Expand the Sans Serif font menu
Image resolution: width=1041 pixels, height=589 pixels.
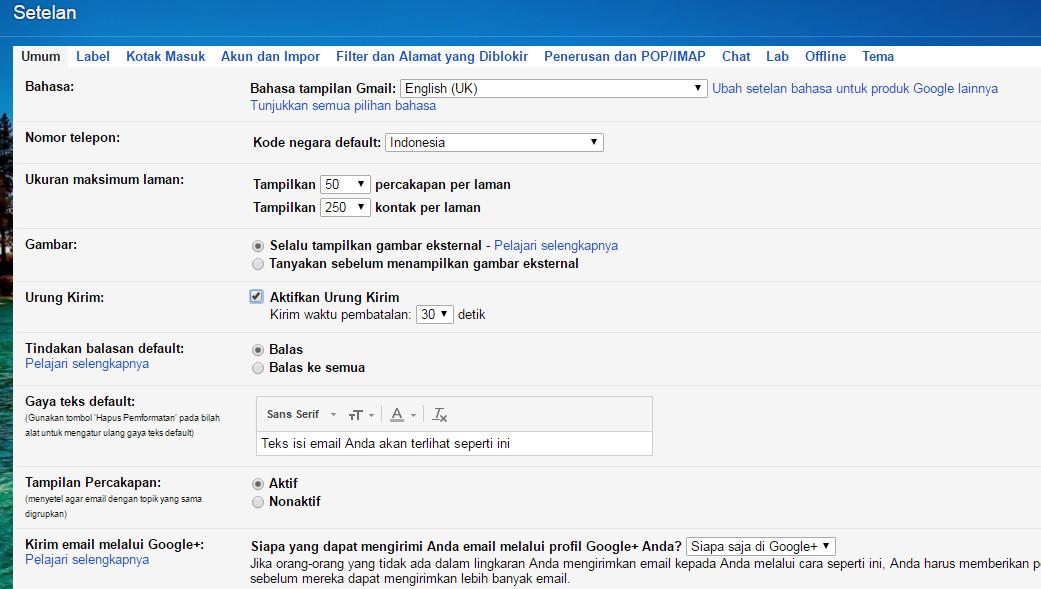click(301, 415)
